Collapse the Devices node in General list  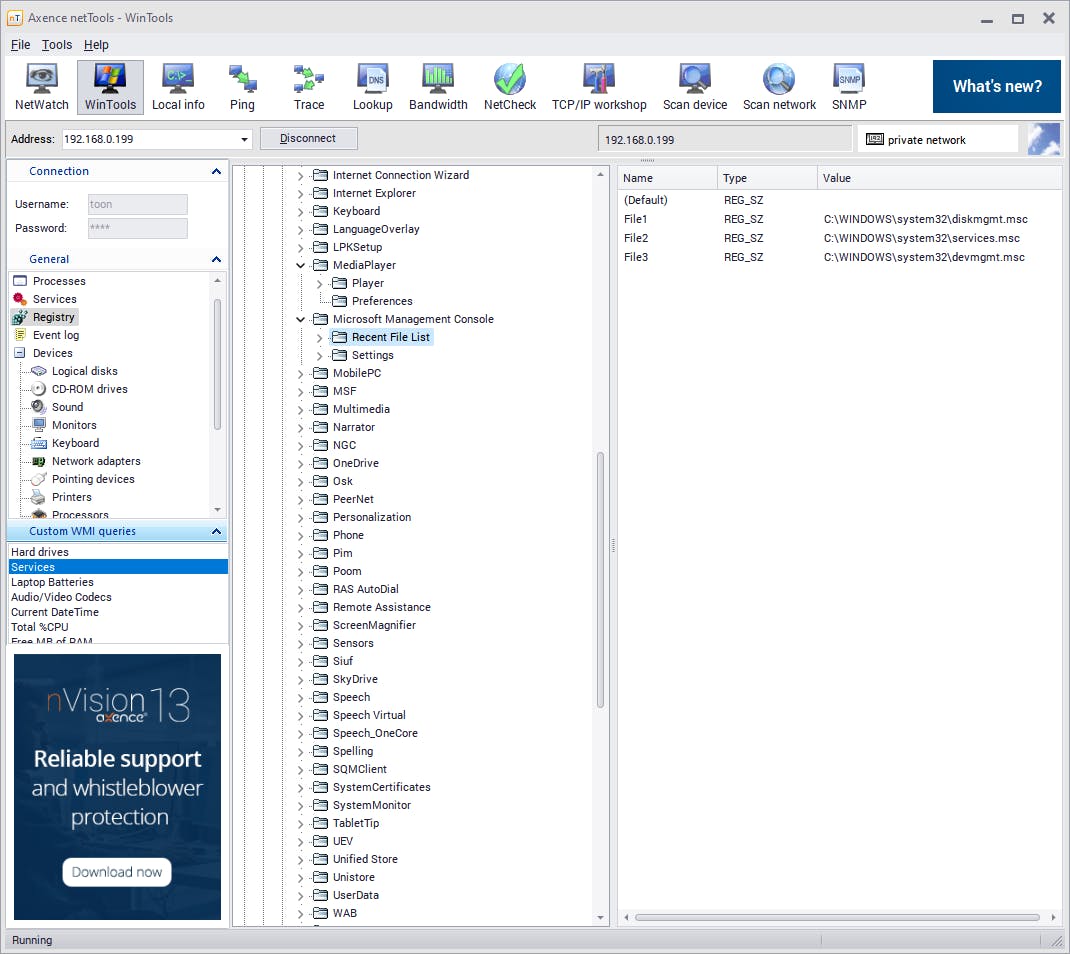20,353
